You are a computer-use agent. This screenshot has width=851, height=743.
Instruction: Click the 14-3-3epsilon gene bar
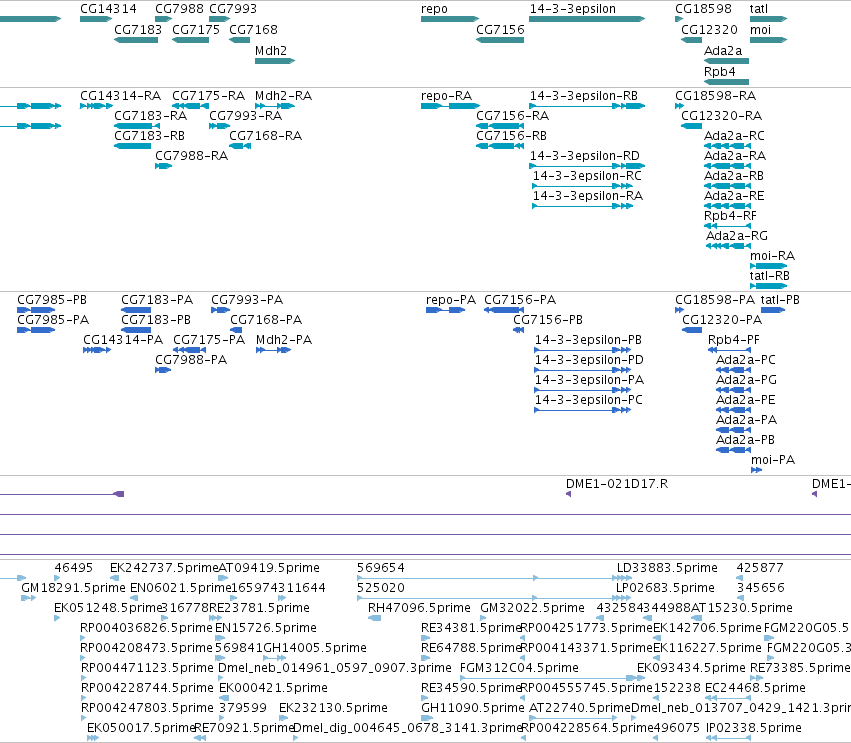click(587, 19)
